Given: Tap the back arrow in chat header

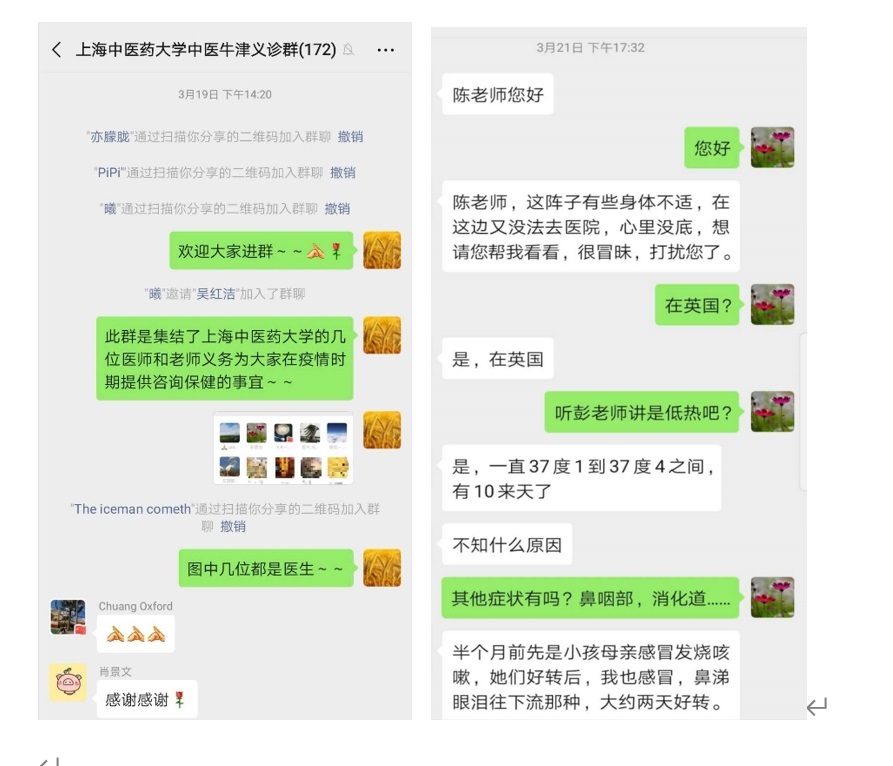Looking at the screenshot, I should coord(56,50).
